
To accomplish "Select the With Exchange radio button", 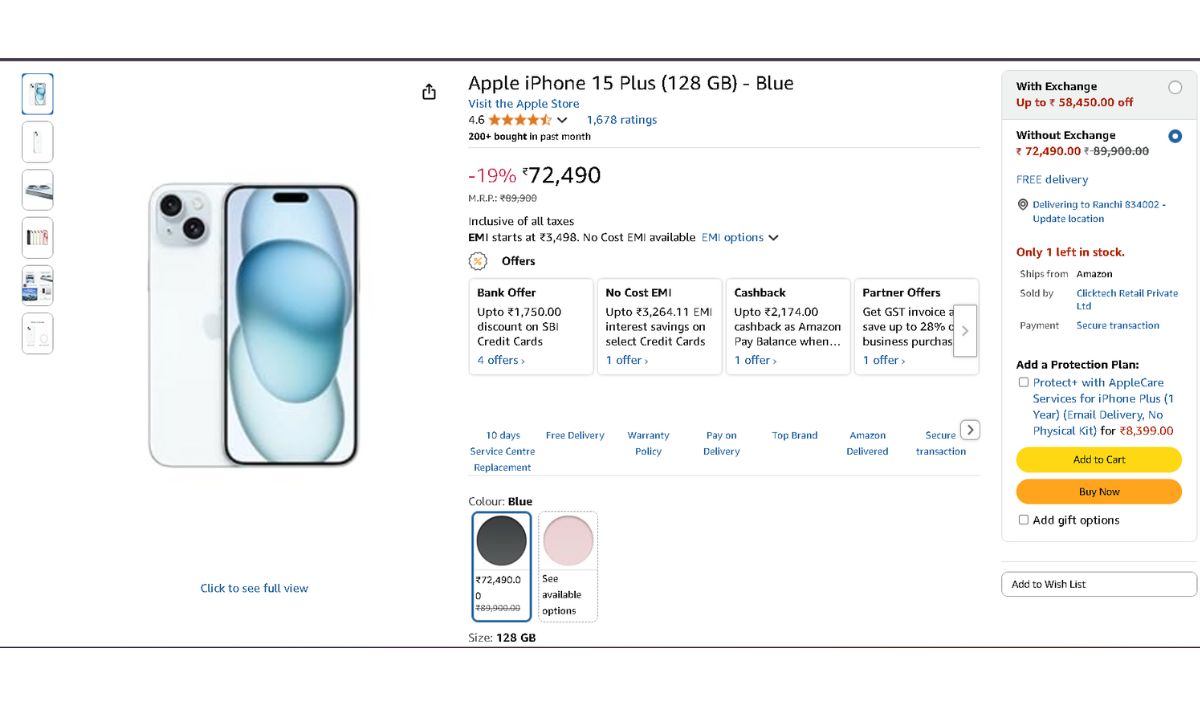I will coord(1175,87).
